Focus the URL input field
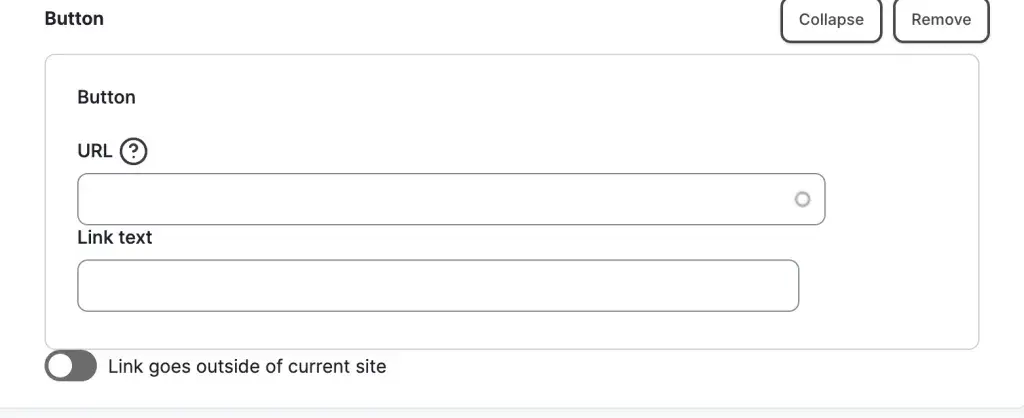 click(x=451, y=199)
